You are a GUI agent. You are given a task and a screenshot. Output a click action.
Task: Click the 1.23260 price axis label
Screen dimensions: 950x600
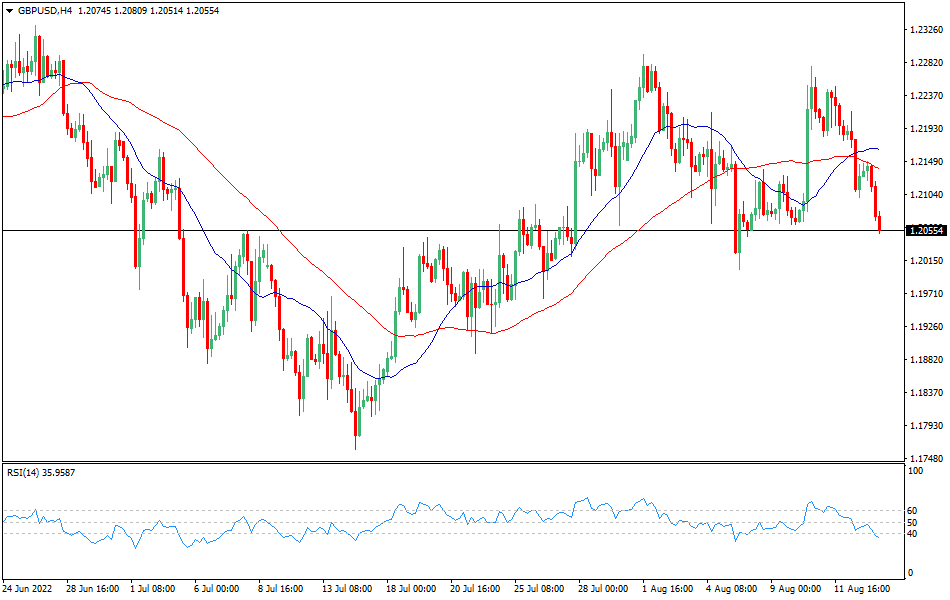[925, 30]
